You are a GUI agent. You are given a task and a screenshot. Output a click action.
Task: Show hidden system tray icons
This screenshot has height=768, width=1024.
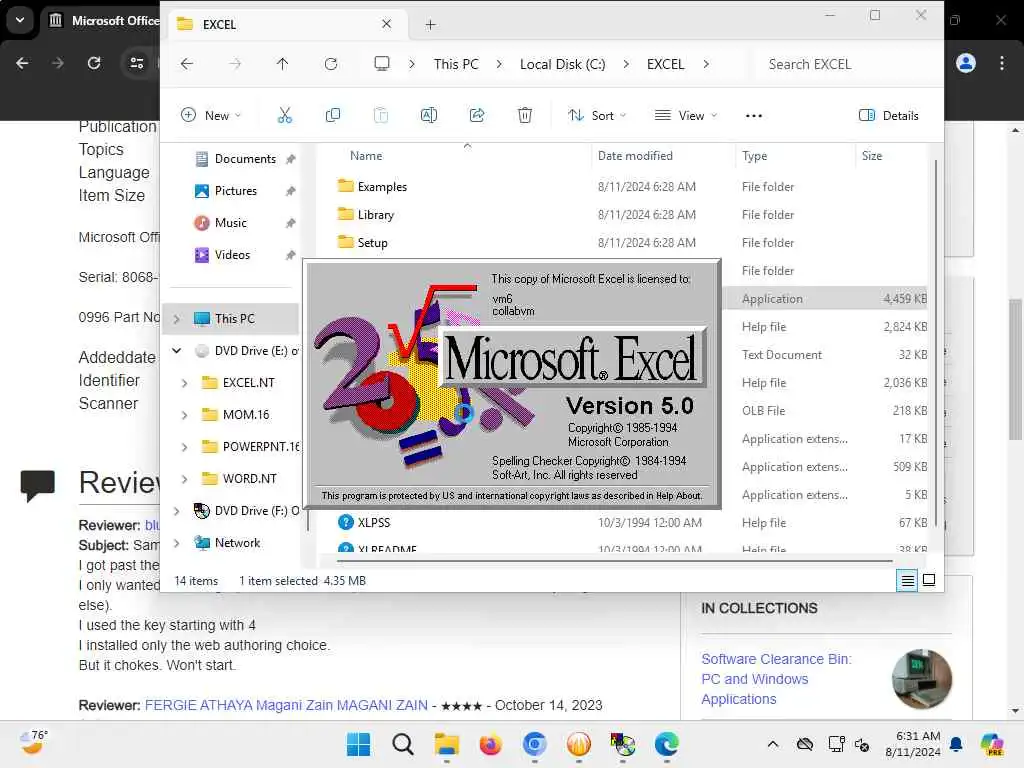point(773,744)
